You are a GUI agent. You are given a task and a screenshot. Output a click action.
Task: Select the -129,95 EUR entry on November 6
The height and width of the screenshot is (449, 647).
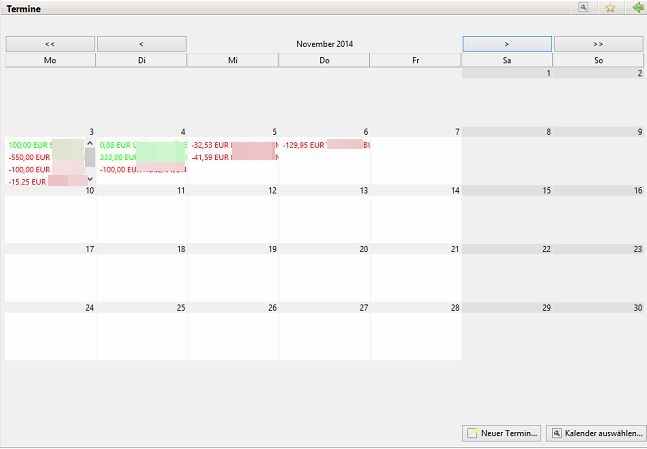(303, 145)
